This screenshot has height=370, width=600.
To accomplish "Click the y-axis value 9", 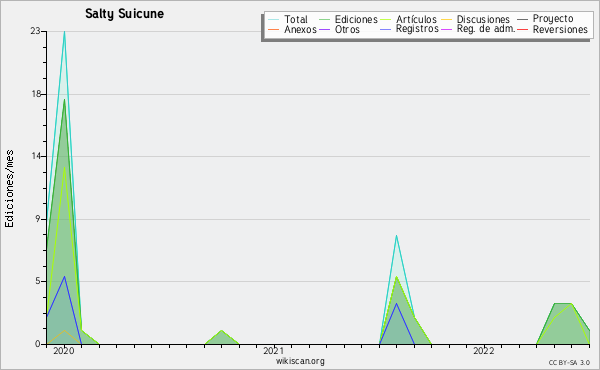I will pyautogui.click(x=38, y=219).
